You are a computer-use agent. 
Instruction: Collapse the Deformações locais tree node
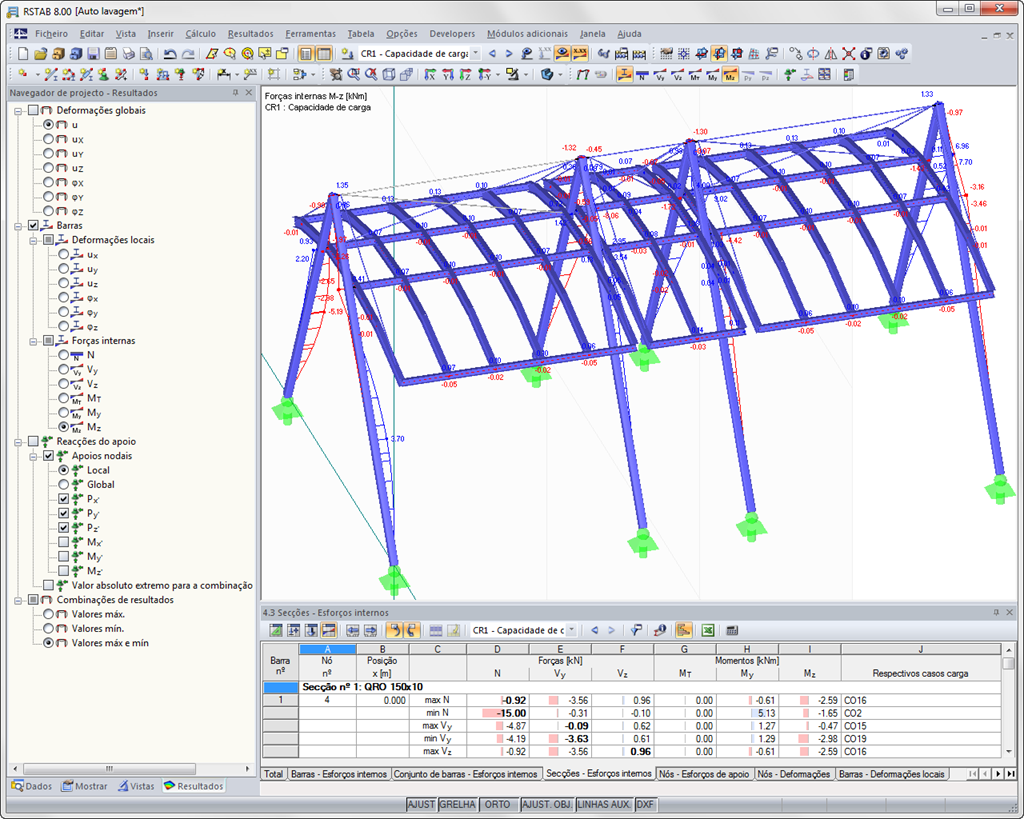point(33,240)
